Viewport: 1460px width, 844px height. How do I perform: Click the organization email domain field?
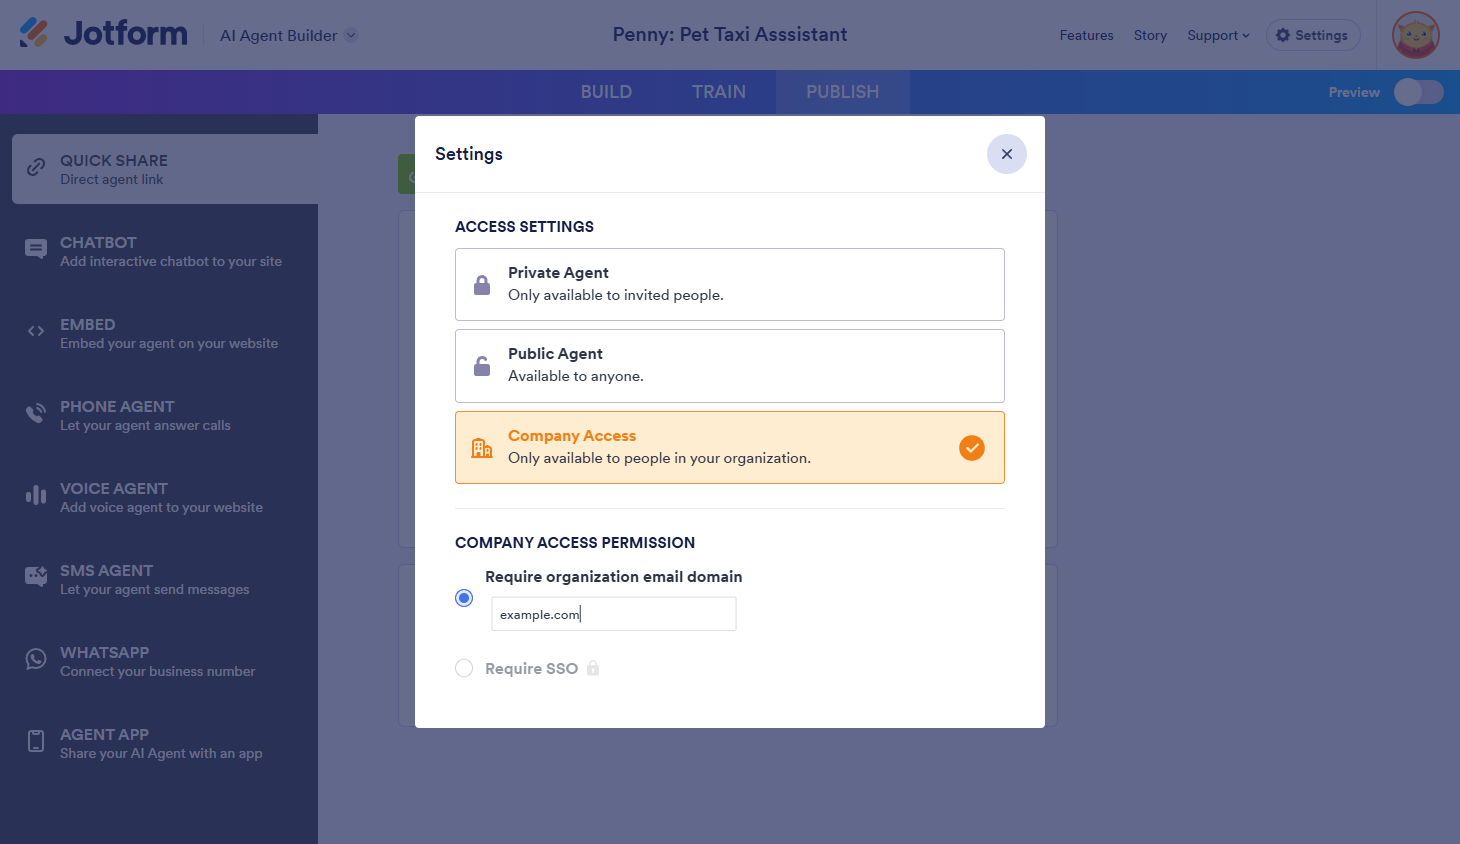coord(613,614)
